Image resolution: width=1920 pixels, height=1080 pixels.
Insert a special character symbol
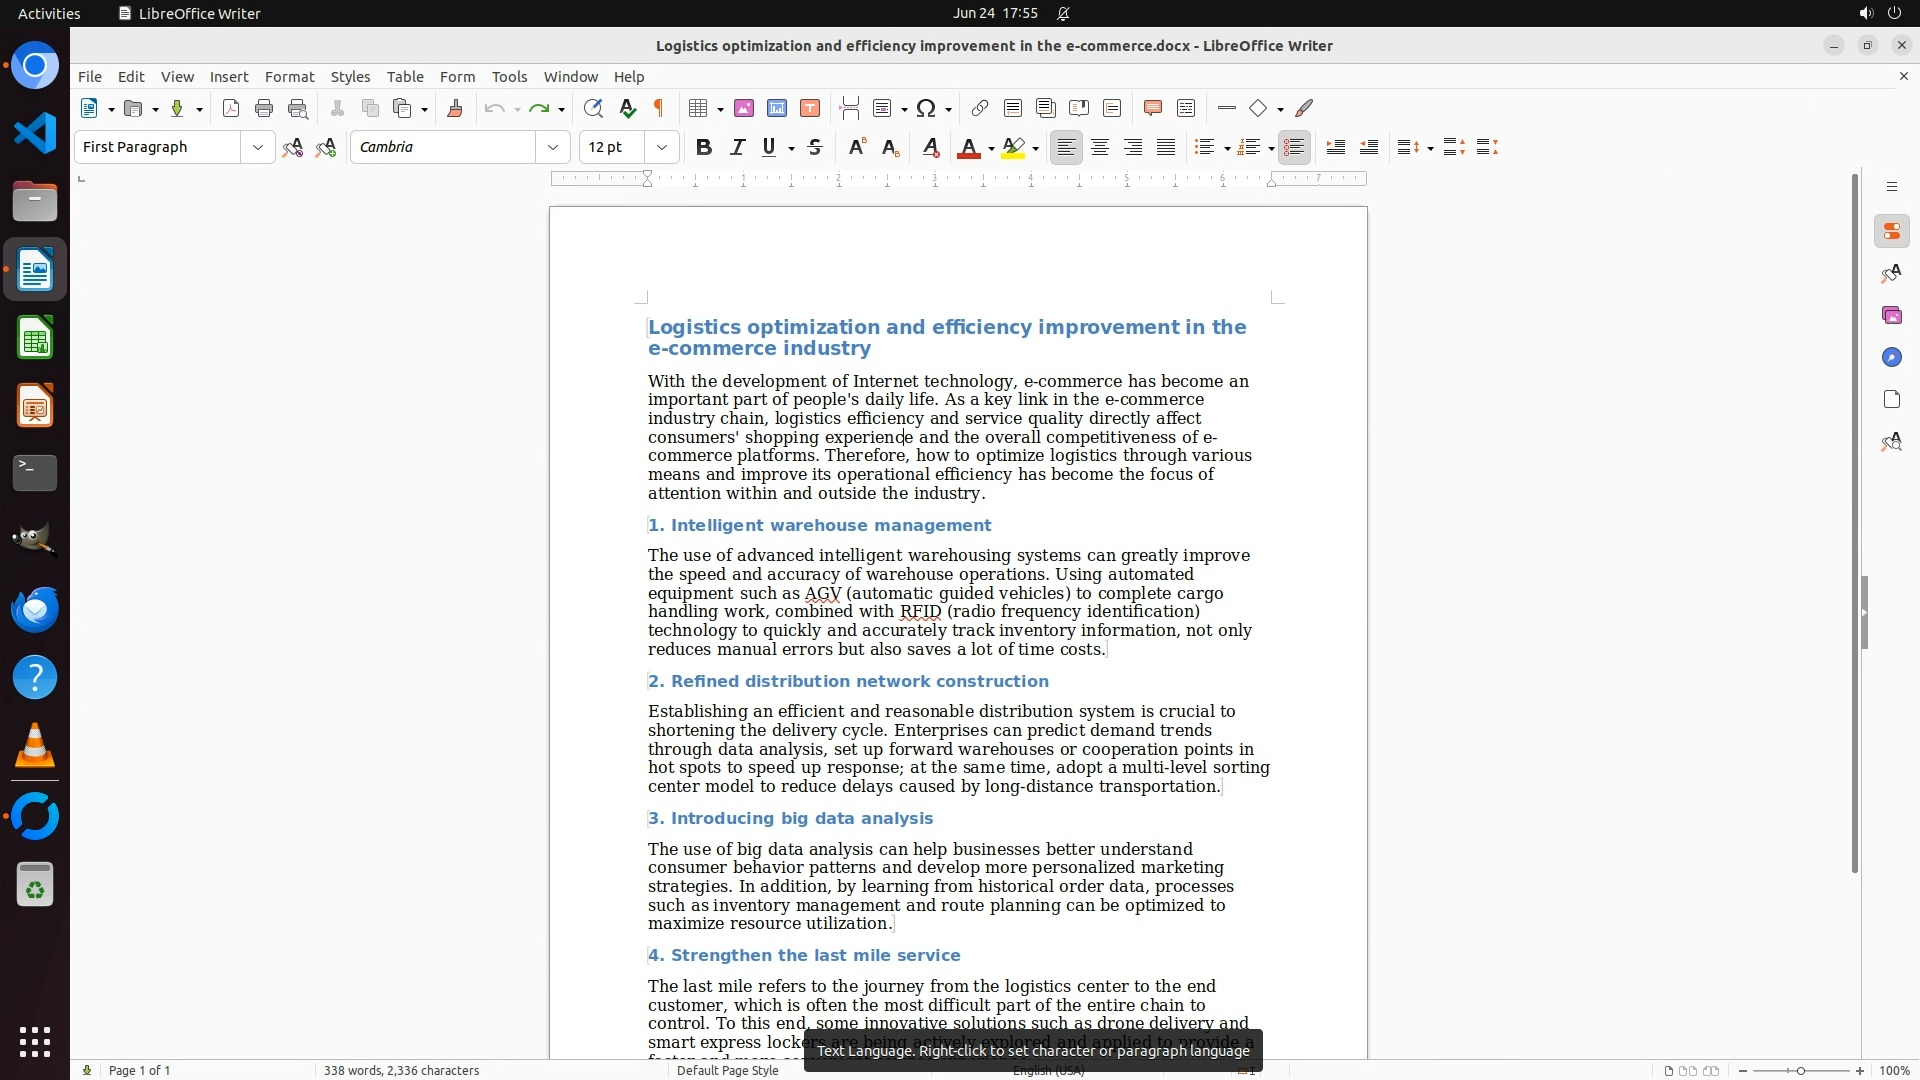tap(926, 108)
